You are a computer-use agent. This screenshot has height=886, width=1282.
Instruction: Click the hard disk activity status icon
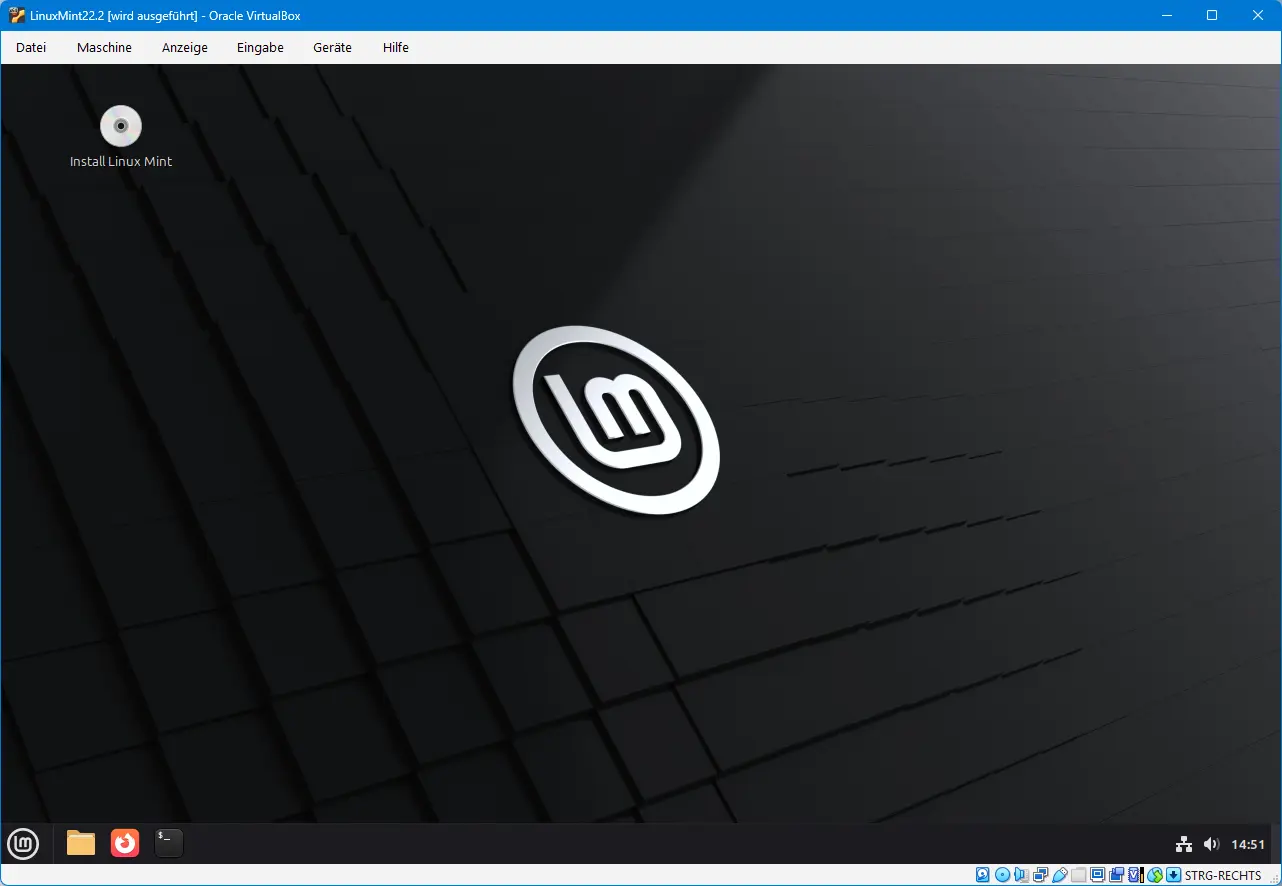pyautogui.click(x=983, y=874)
